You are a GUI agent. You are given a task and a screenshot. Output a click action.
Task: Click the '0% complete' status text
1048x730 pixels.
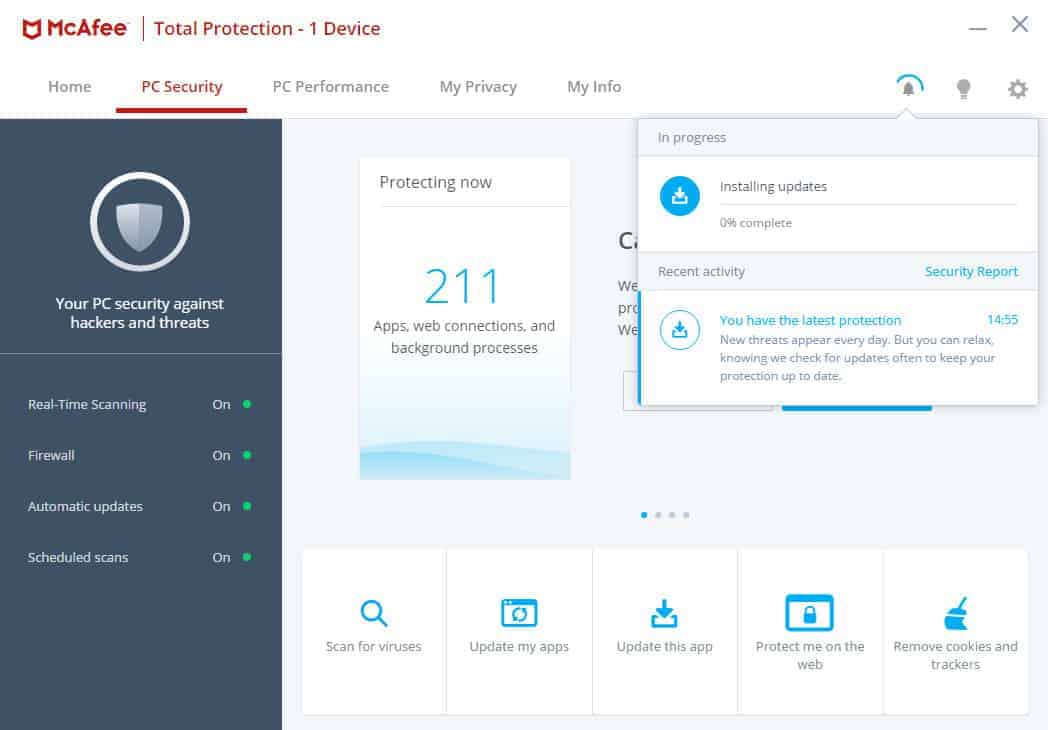coord(755,223)
